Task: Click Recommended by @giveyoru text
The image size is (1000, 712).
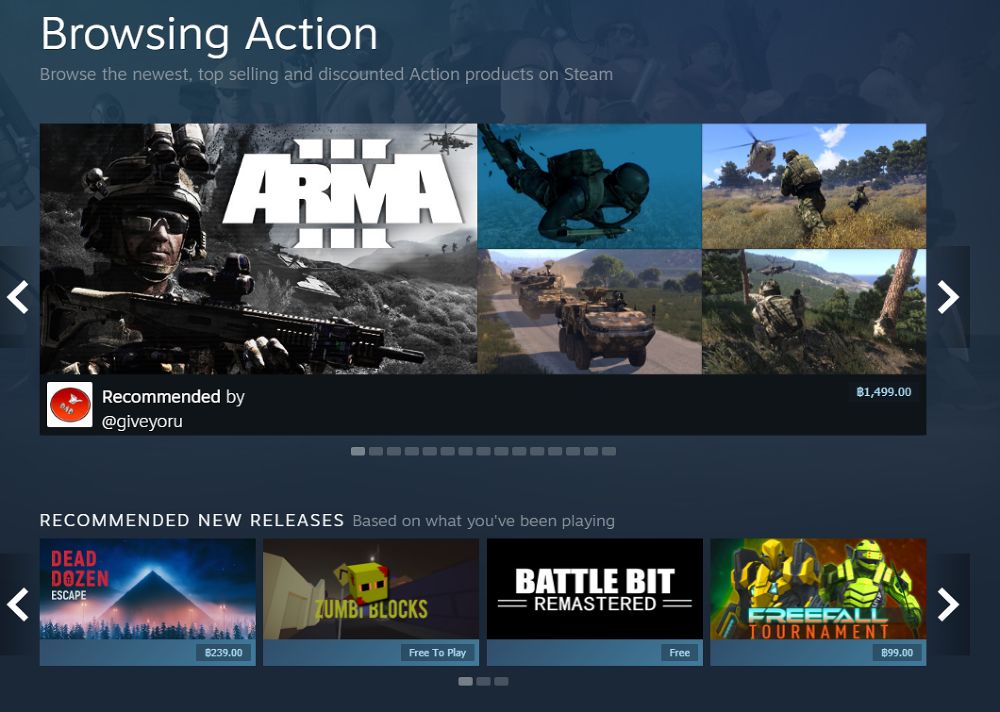Action: [173, 408]
